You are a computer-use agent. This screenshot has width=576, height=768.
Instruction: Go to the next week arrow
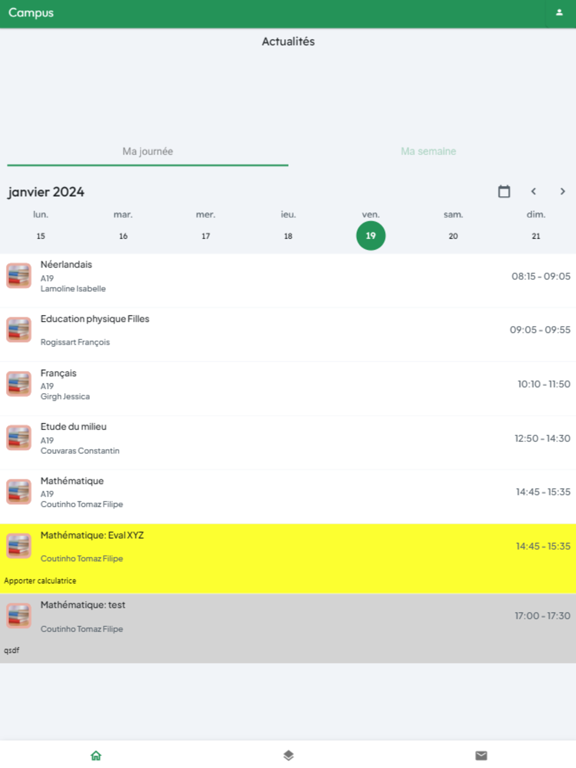[562, 192]
